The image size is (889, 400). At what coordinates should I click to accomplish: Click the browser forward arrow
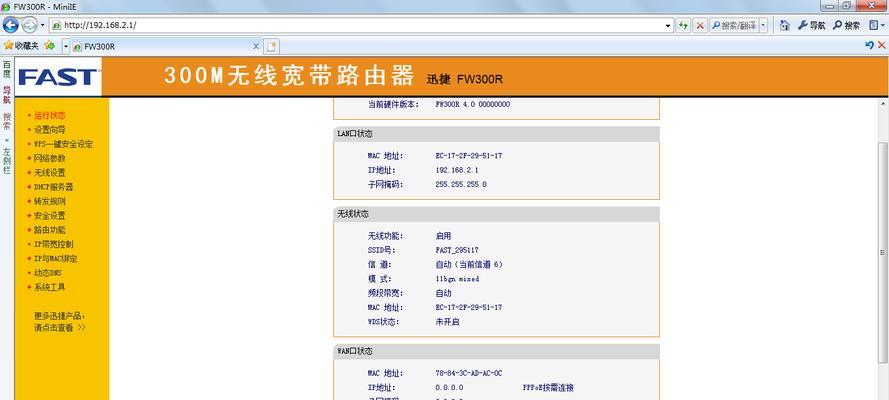click(x=29, y=25)
